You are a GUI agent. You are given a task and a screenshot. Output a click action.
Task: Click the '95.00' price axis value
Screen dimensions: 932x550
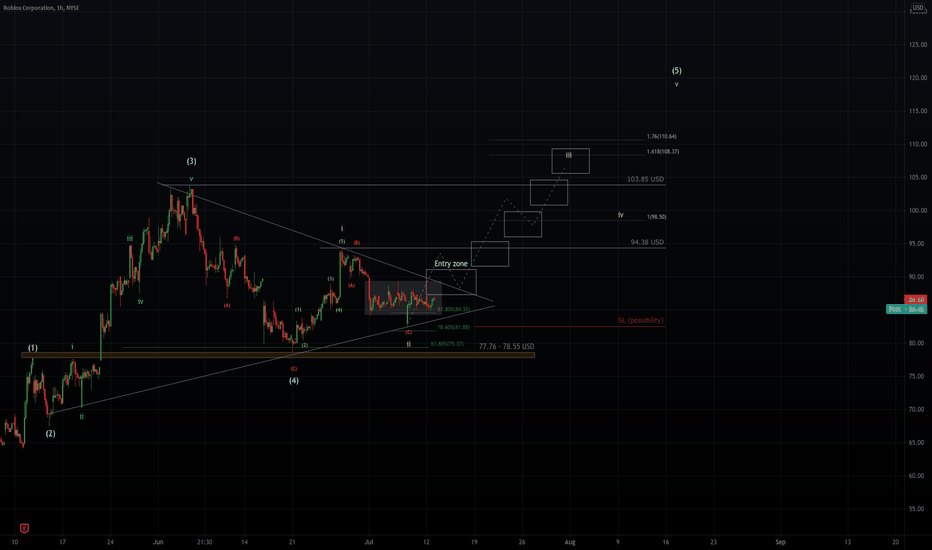[917, 244]
